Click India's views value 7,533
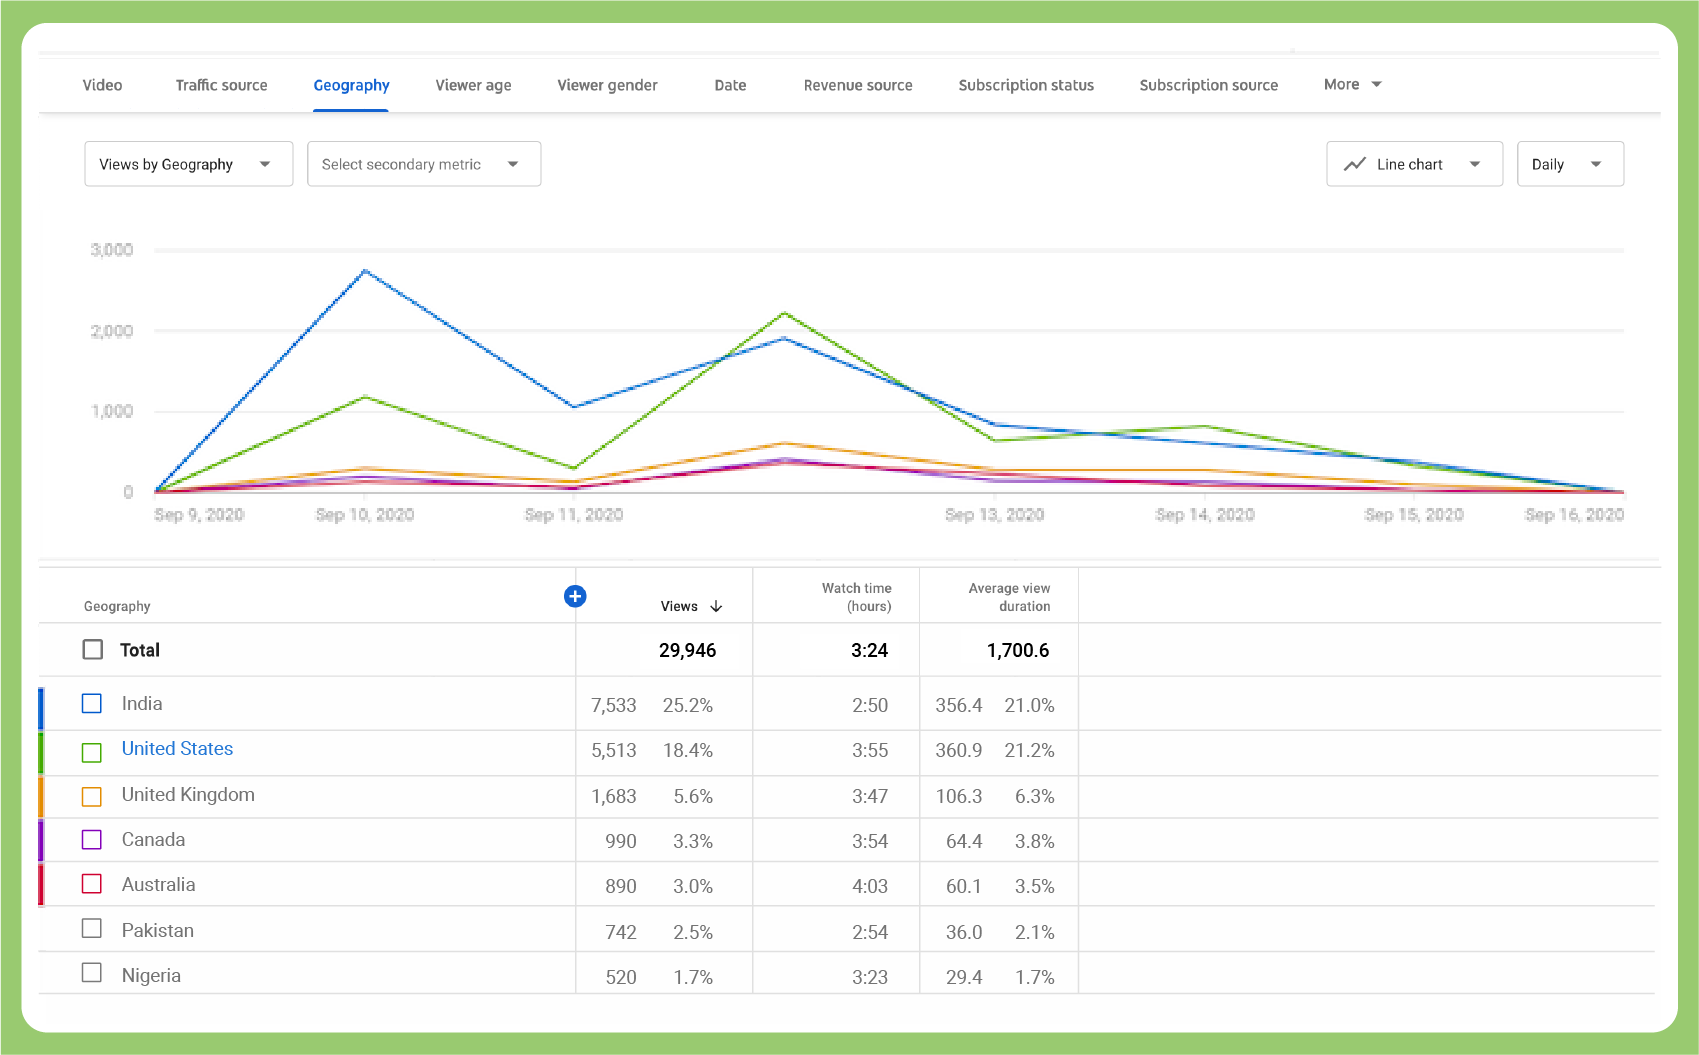Screen dimensions: 1699x1055 pos(613,705)
